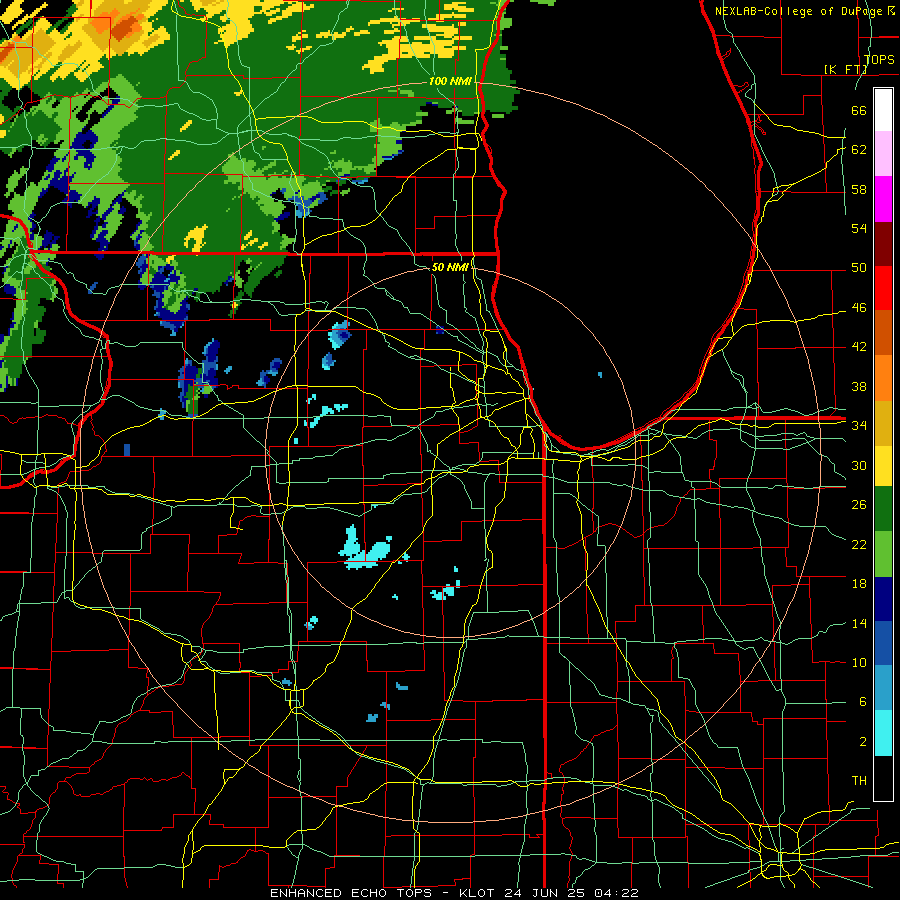This screenshot has width=900, height=900.
Task: Click the medium blue legend swatch
Action: (x=883, y=643)
